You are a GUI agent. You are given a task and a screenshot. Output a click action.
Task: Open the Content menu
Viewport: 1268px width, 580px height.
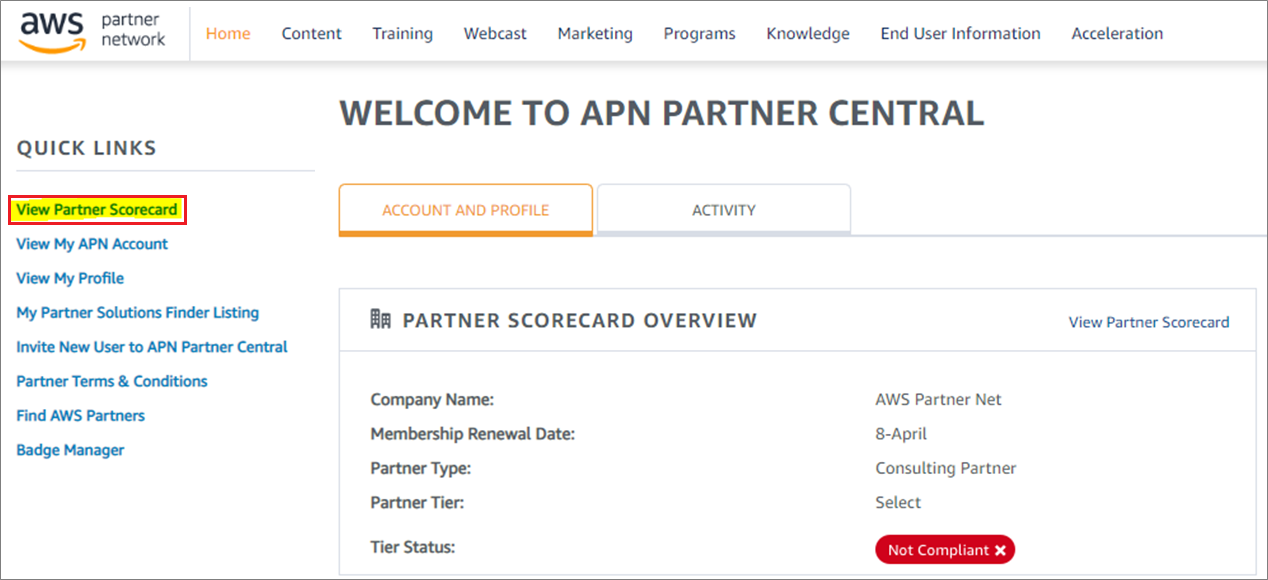click(311, 33)
